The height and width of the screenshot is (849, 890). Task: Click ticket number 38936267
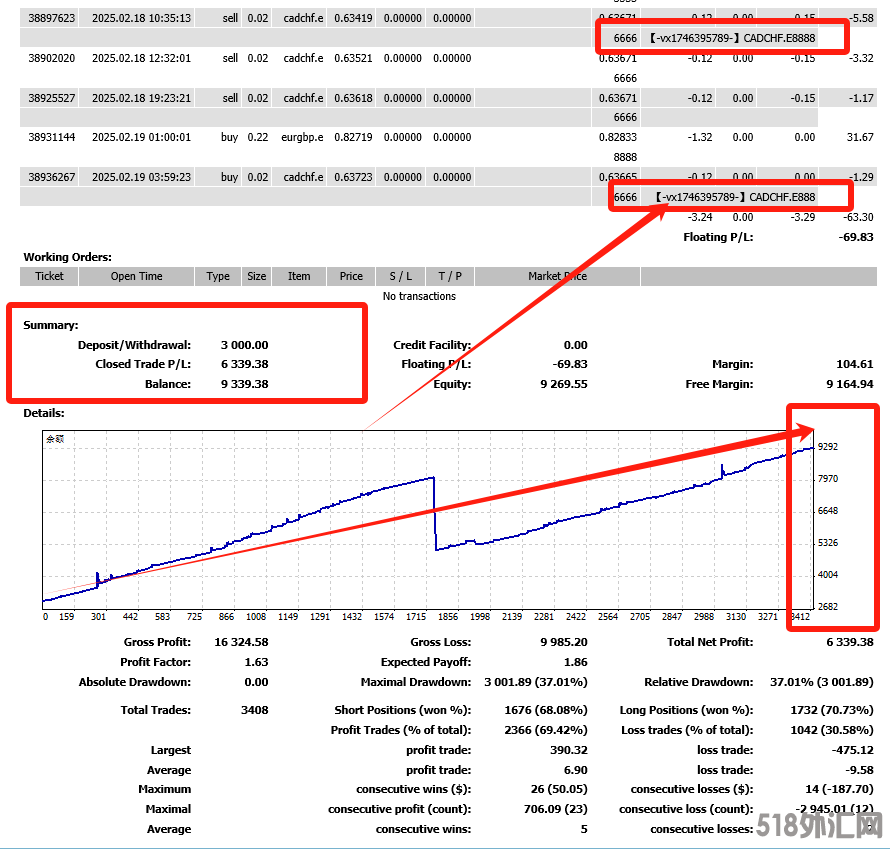coord(52,177)
